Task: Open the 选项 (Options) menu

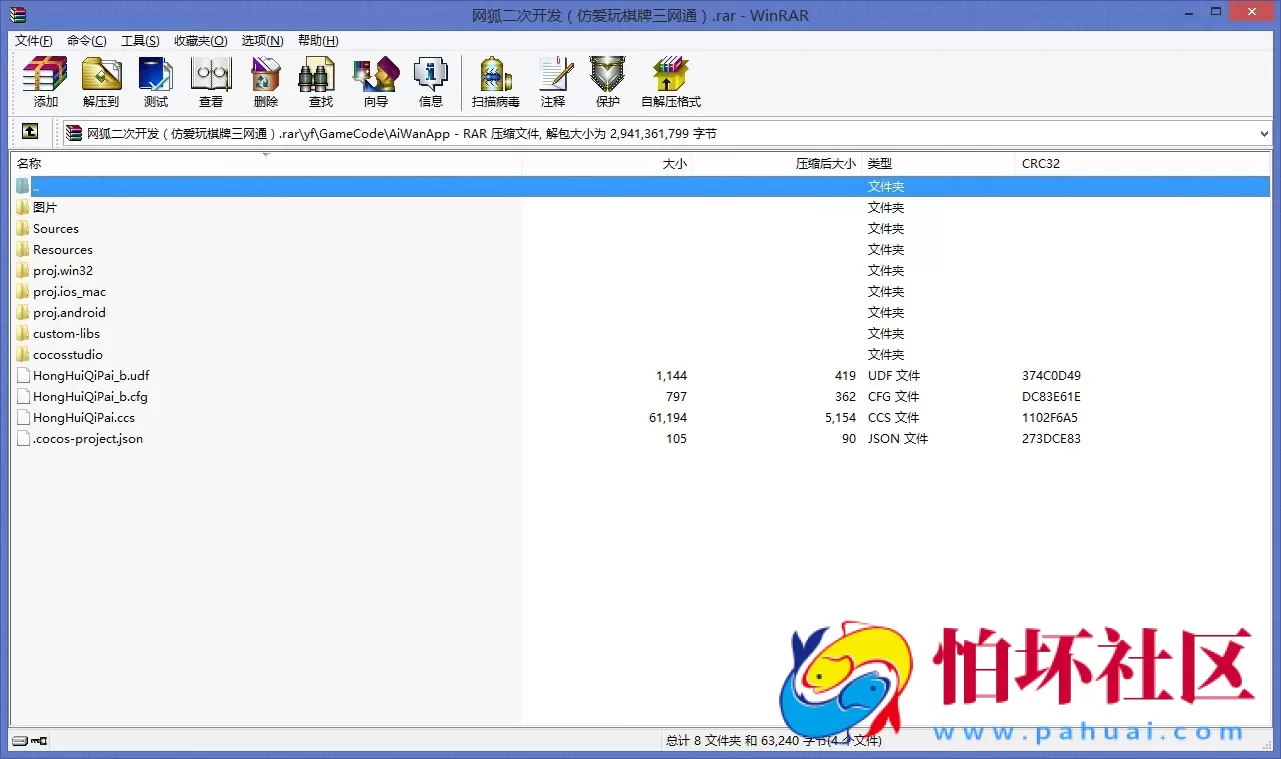Action: coord(261,40)
